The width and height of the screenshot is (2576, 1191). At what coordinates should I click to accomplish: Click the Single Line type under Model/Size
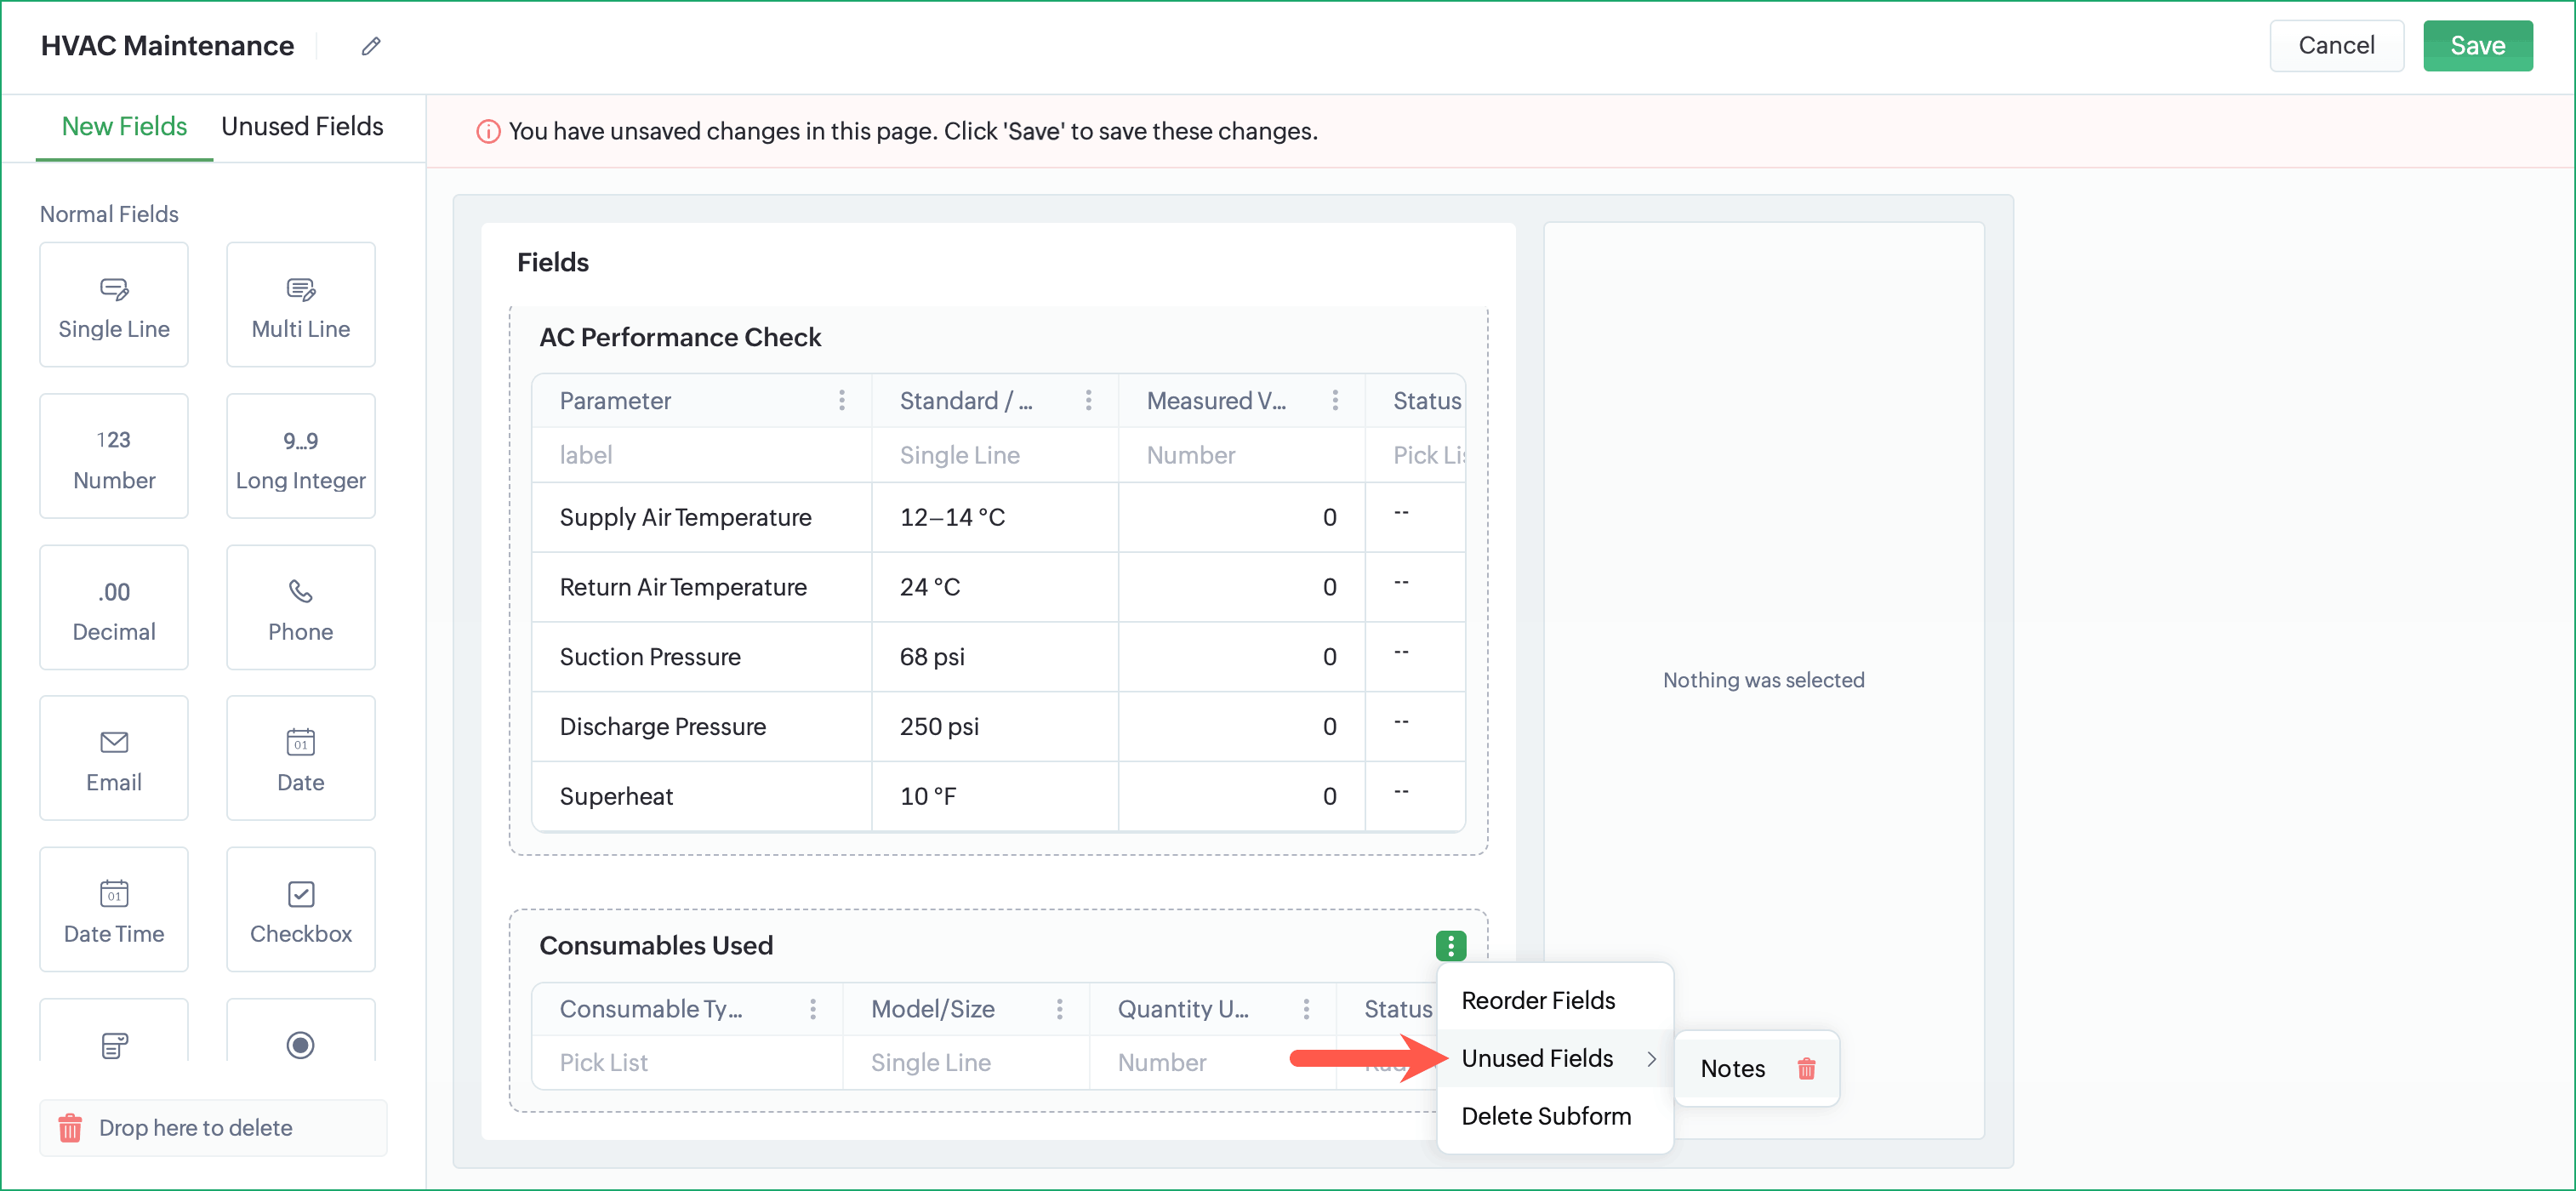point(930,1063)
